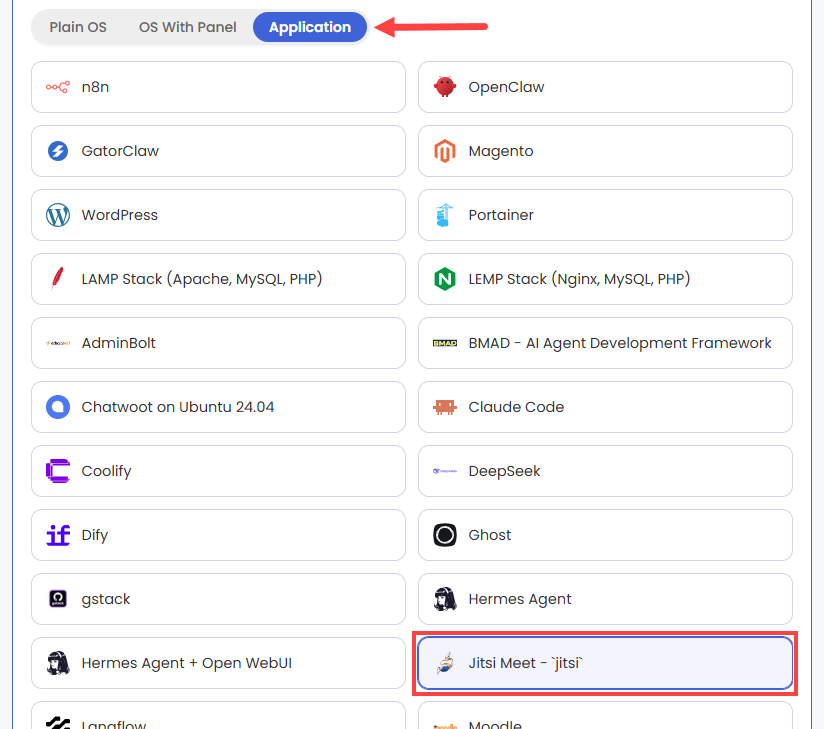Screen dimensions: 824x729
Task: Choose LAMP Stack (Apache, MySQL, PHP)
Action: click(218, 279)
